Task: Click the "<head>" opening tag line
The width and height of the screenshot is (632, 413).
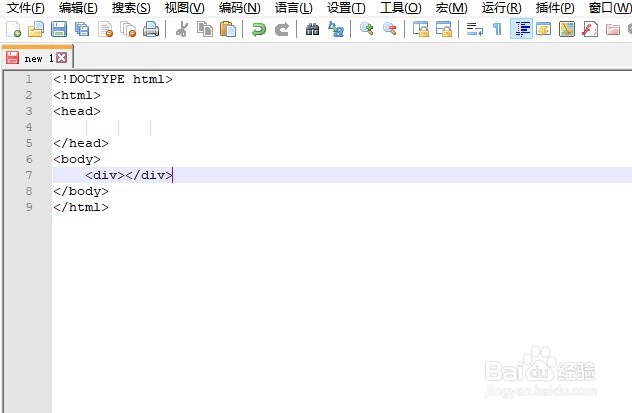Action: point(77,111)
